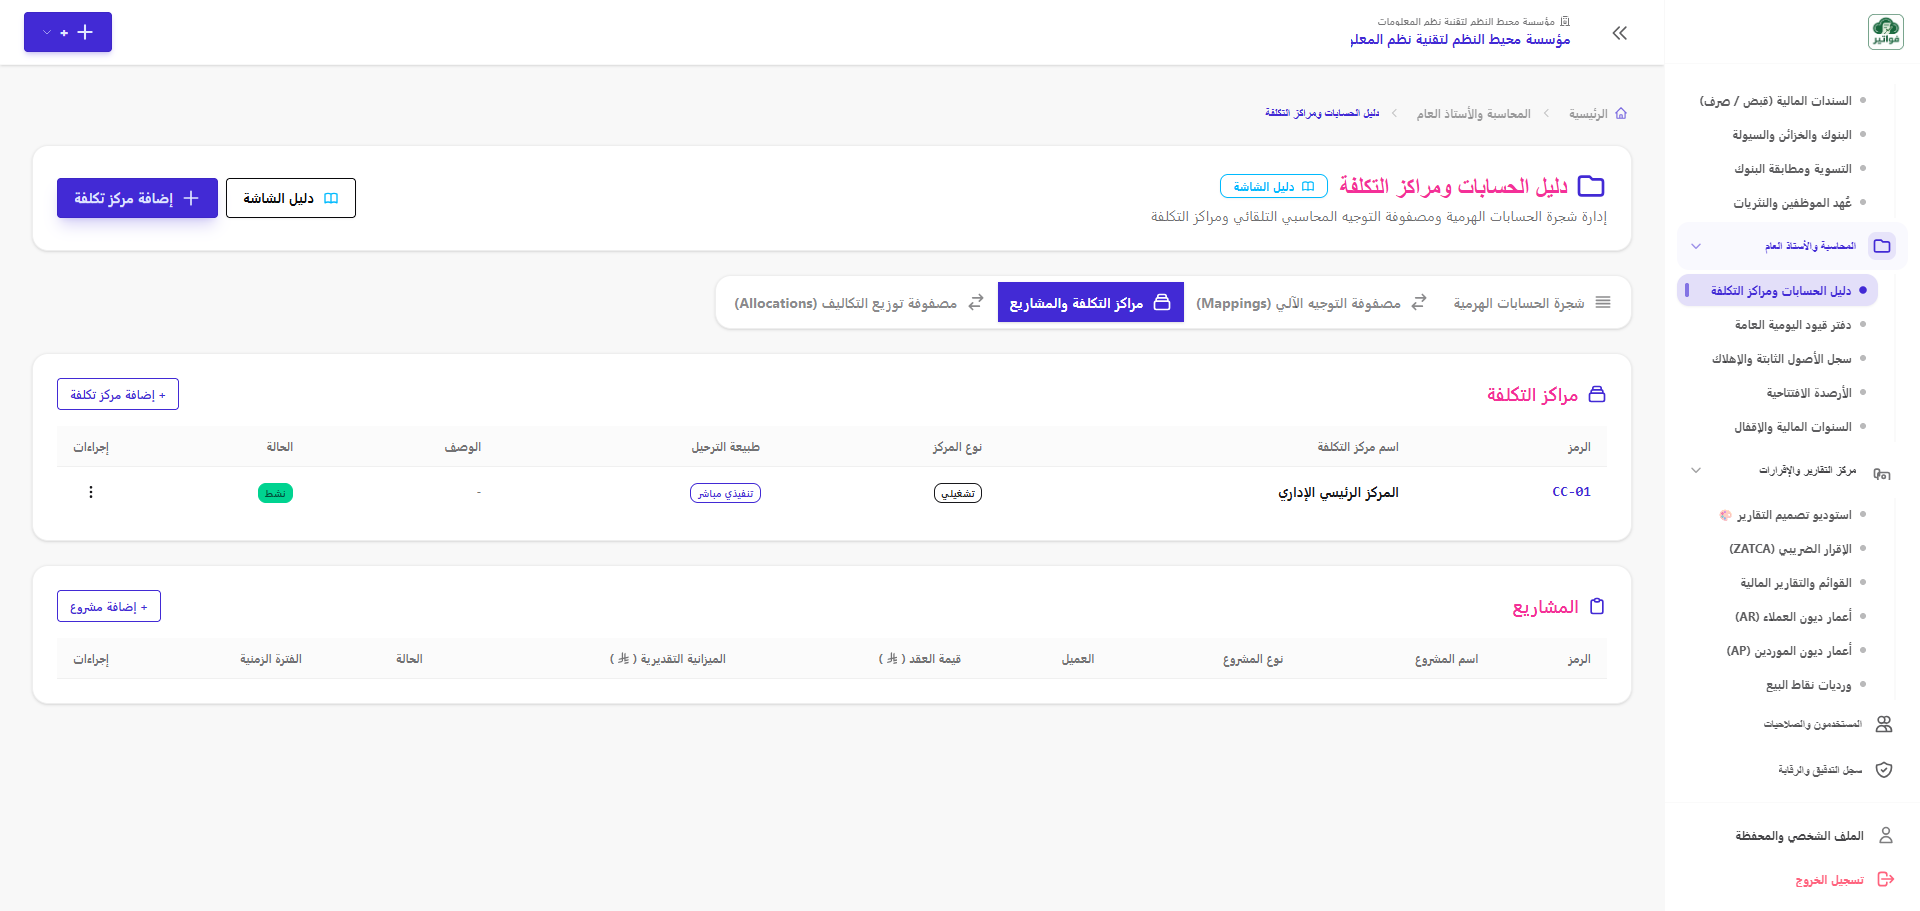This screenshot has width=1920, height=911.
Task: Click the المشاريع clipboard icon
Action: pos(1597,606)
